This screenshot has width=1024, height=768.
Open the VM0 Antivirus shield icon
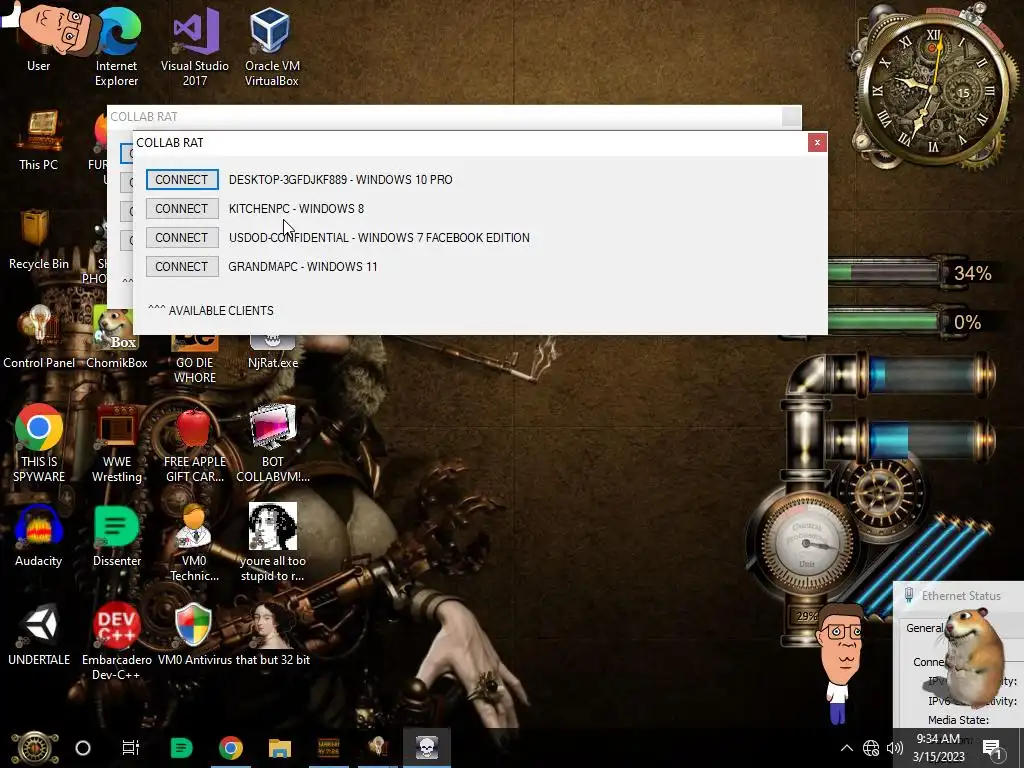tap(193, 635)
